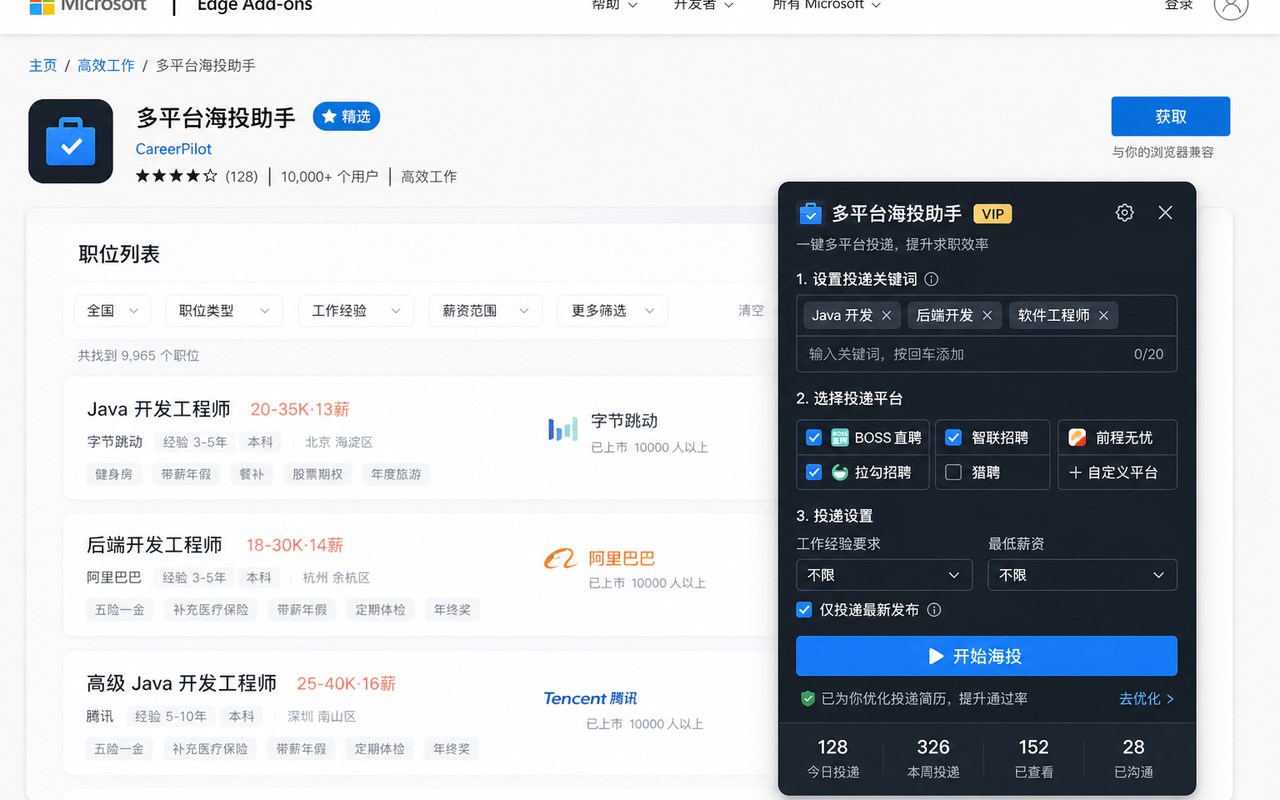The image size is (1280, 800).
Task: Expand the 全国 location filter
Action: tap(113, 311)
